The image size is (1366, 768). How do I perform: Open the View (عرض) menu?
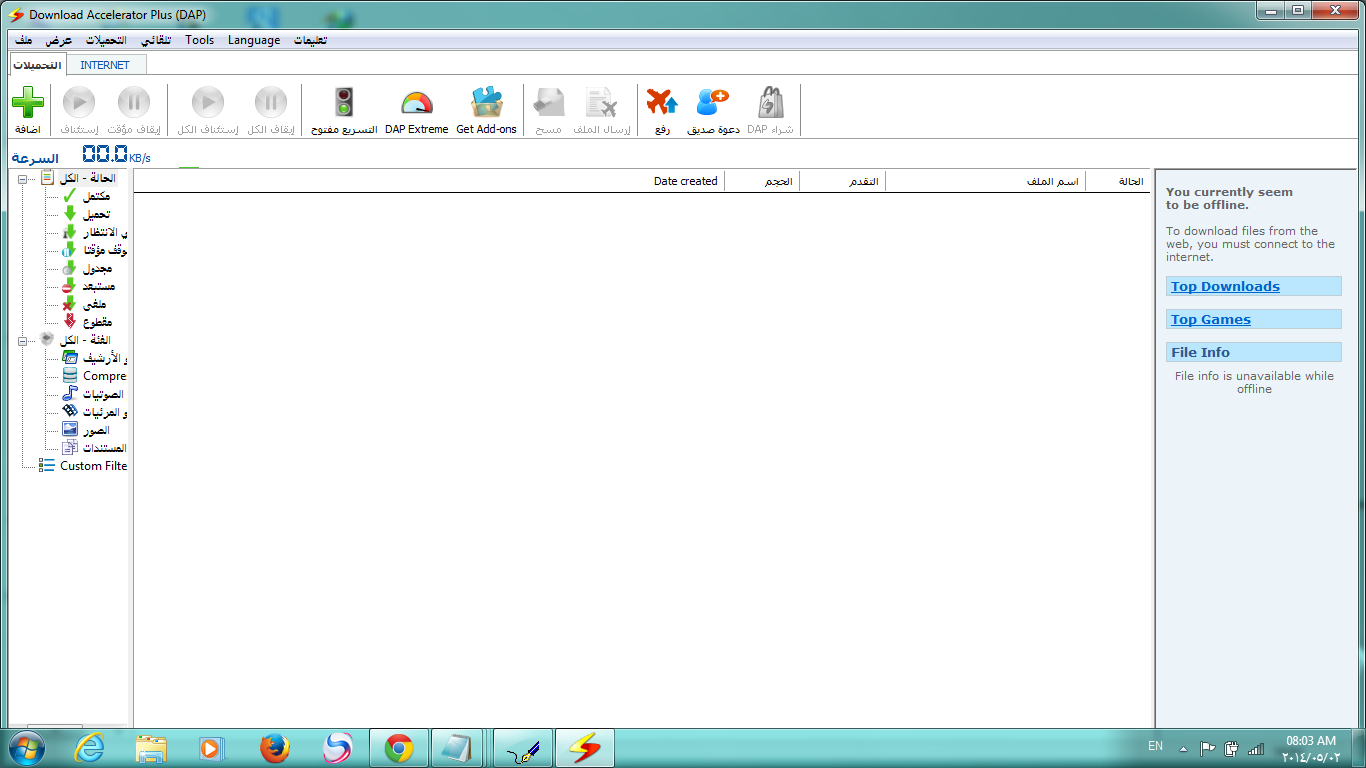(59, 40)
